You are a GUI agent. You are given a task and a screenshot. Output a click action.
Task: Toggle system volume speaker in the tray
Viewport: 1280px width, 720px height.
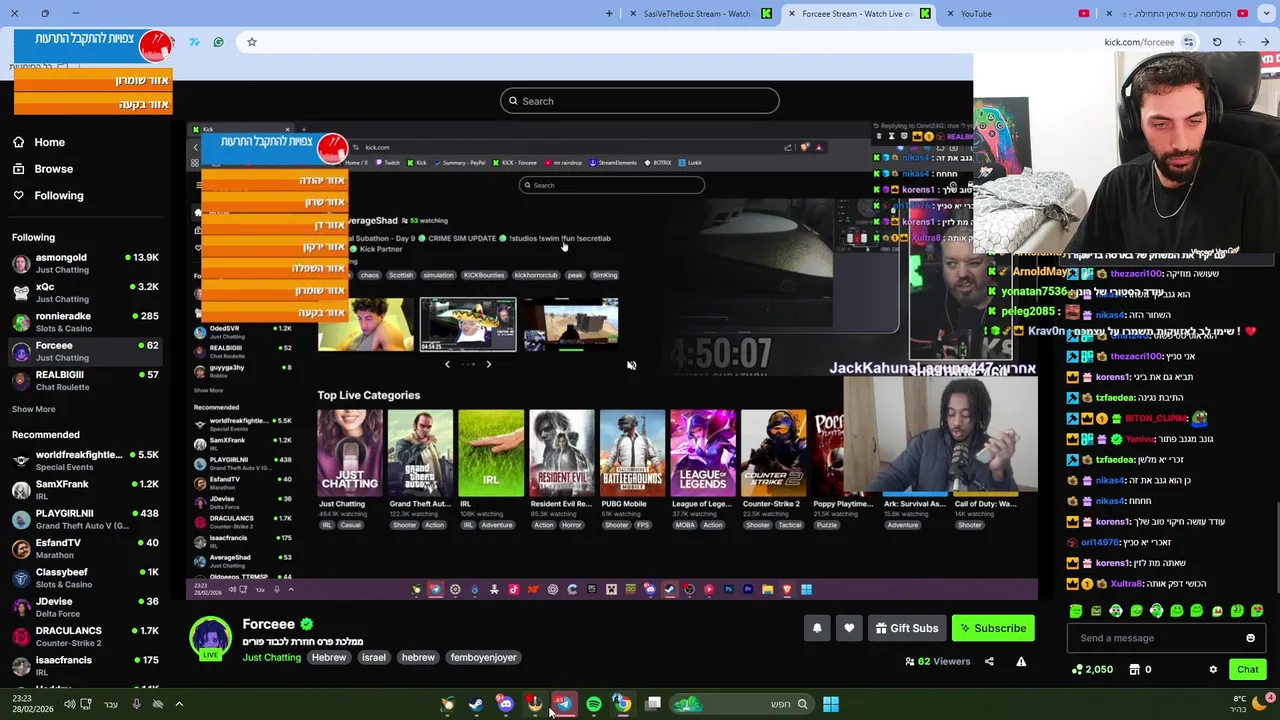(69, 704)
